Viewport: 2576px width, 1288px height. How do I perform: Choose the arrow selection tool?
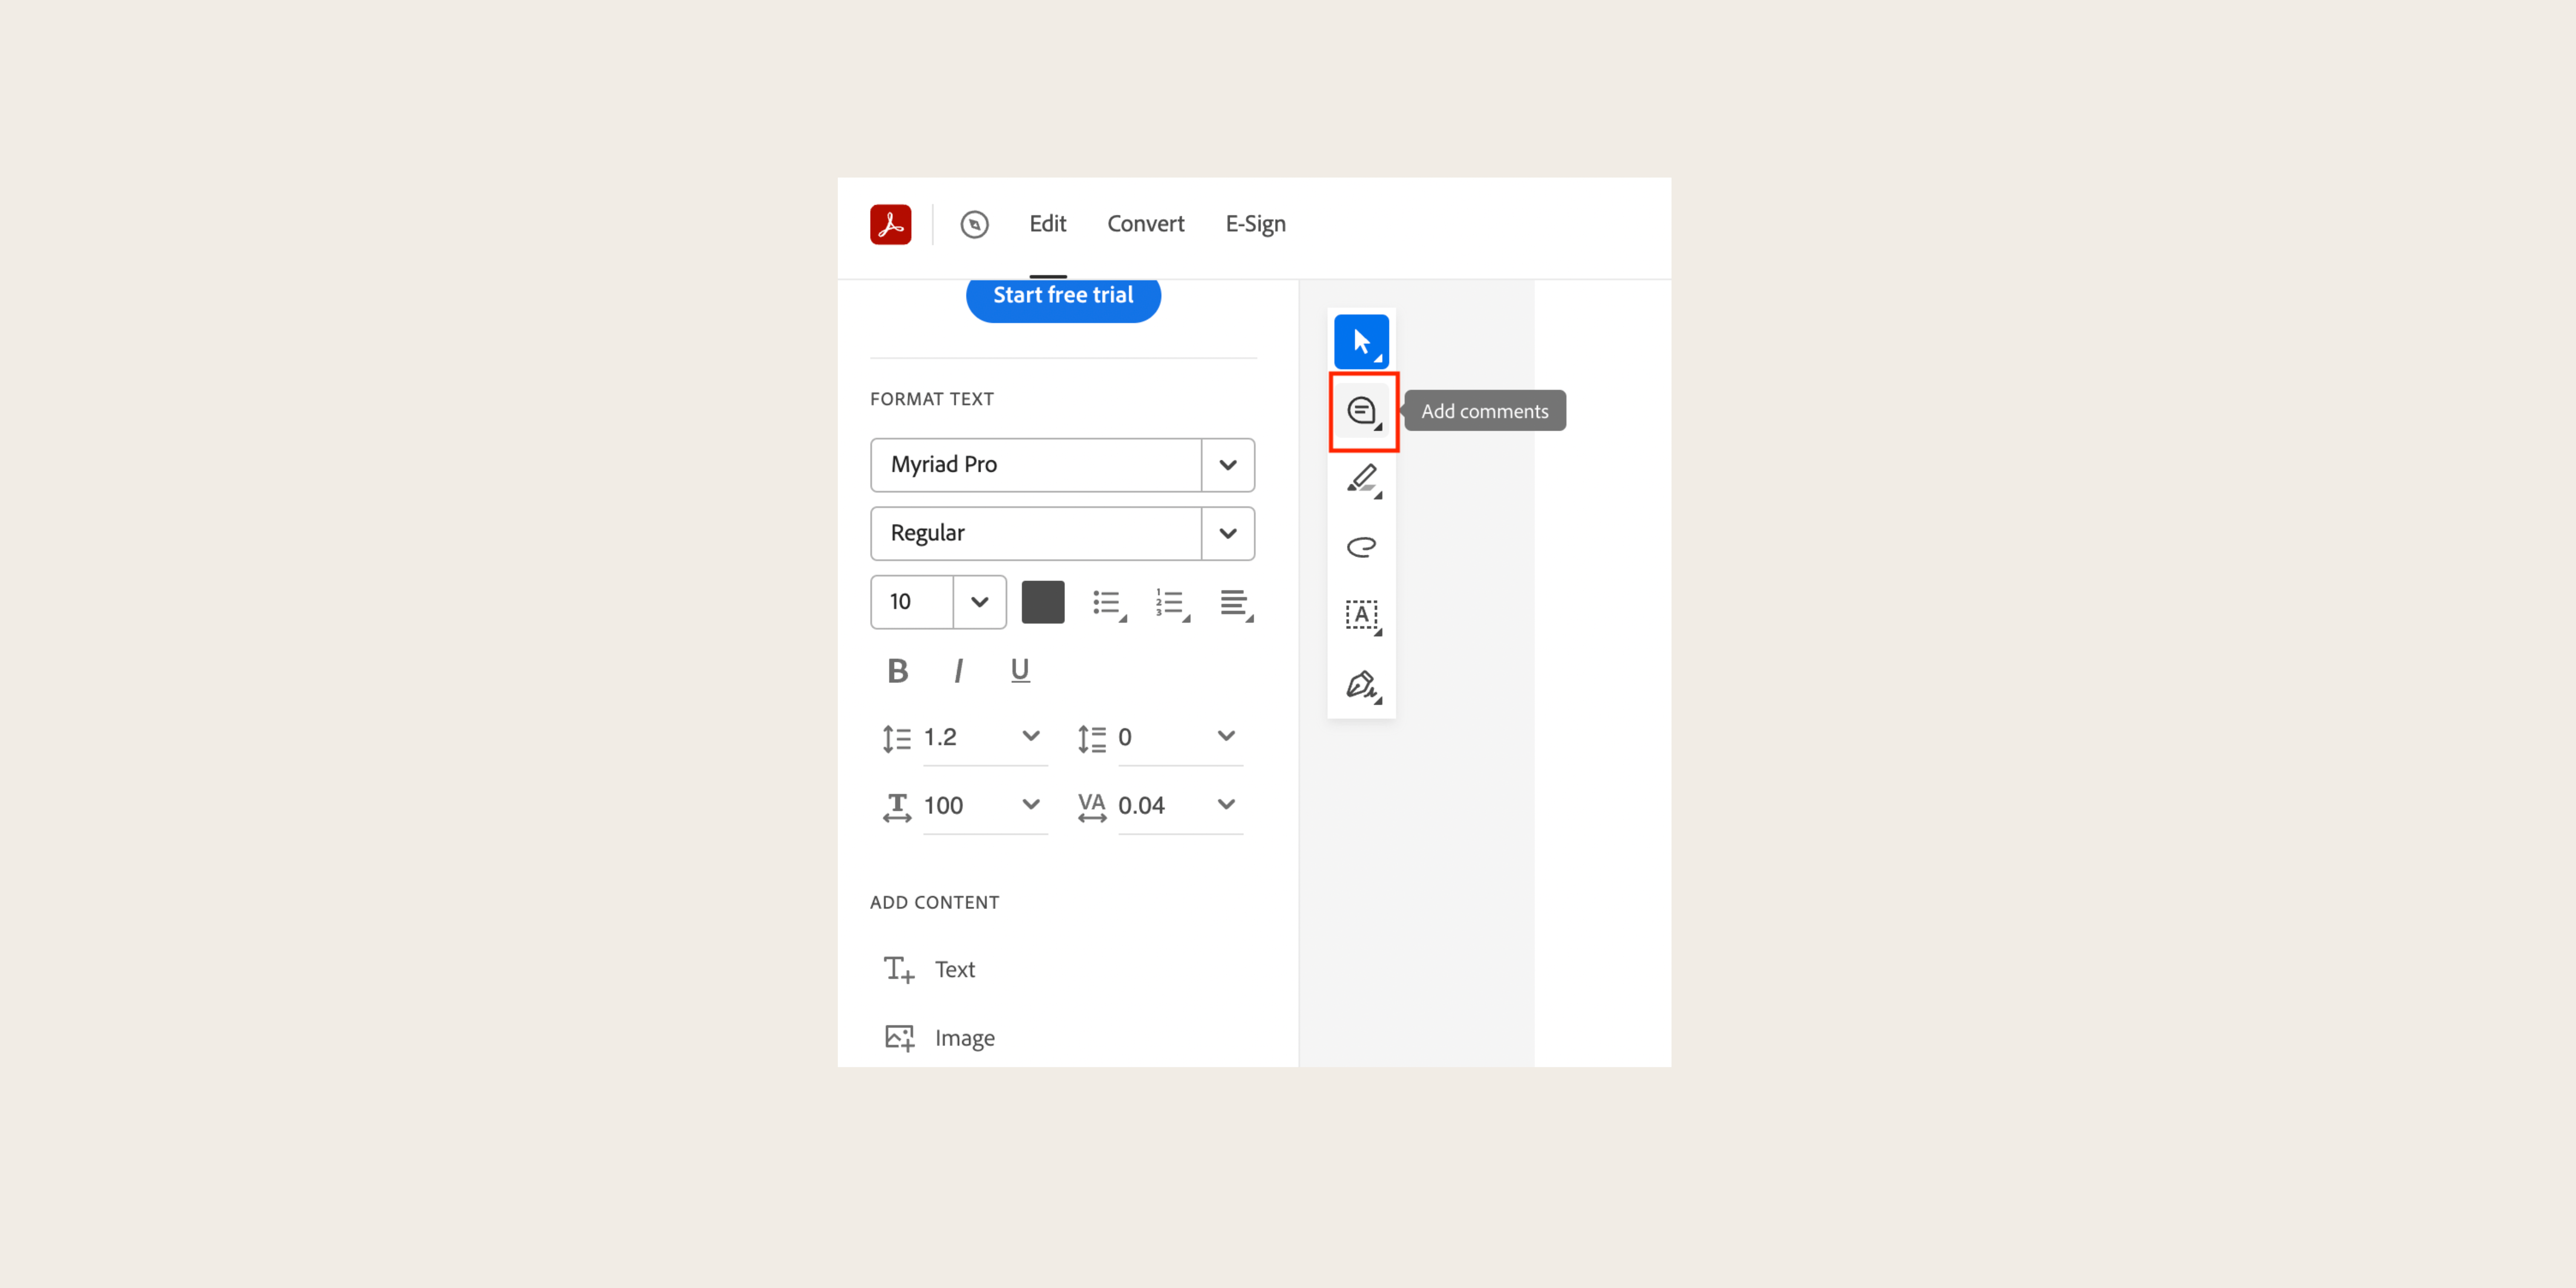(x=1361, y=342)
